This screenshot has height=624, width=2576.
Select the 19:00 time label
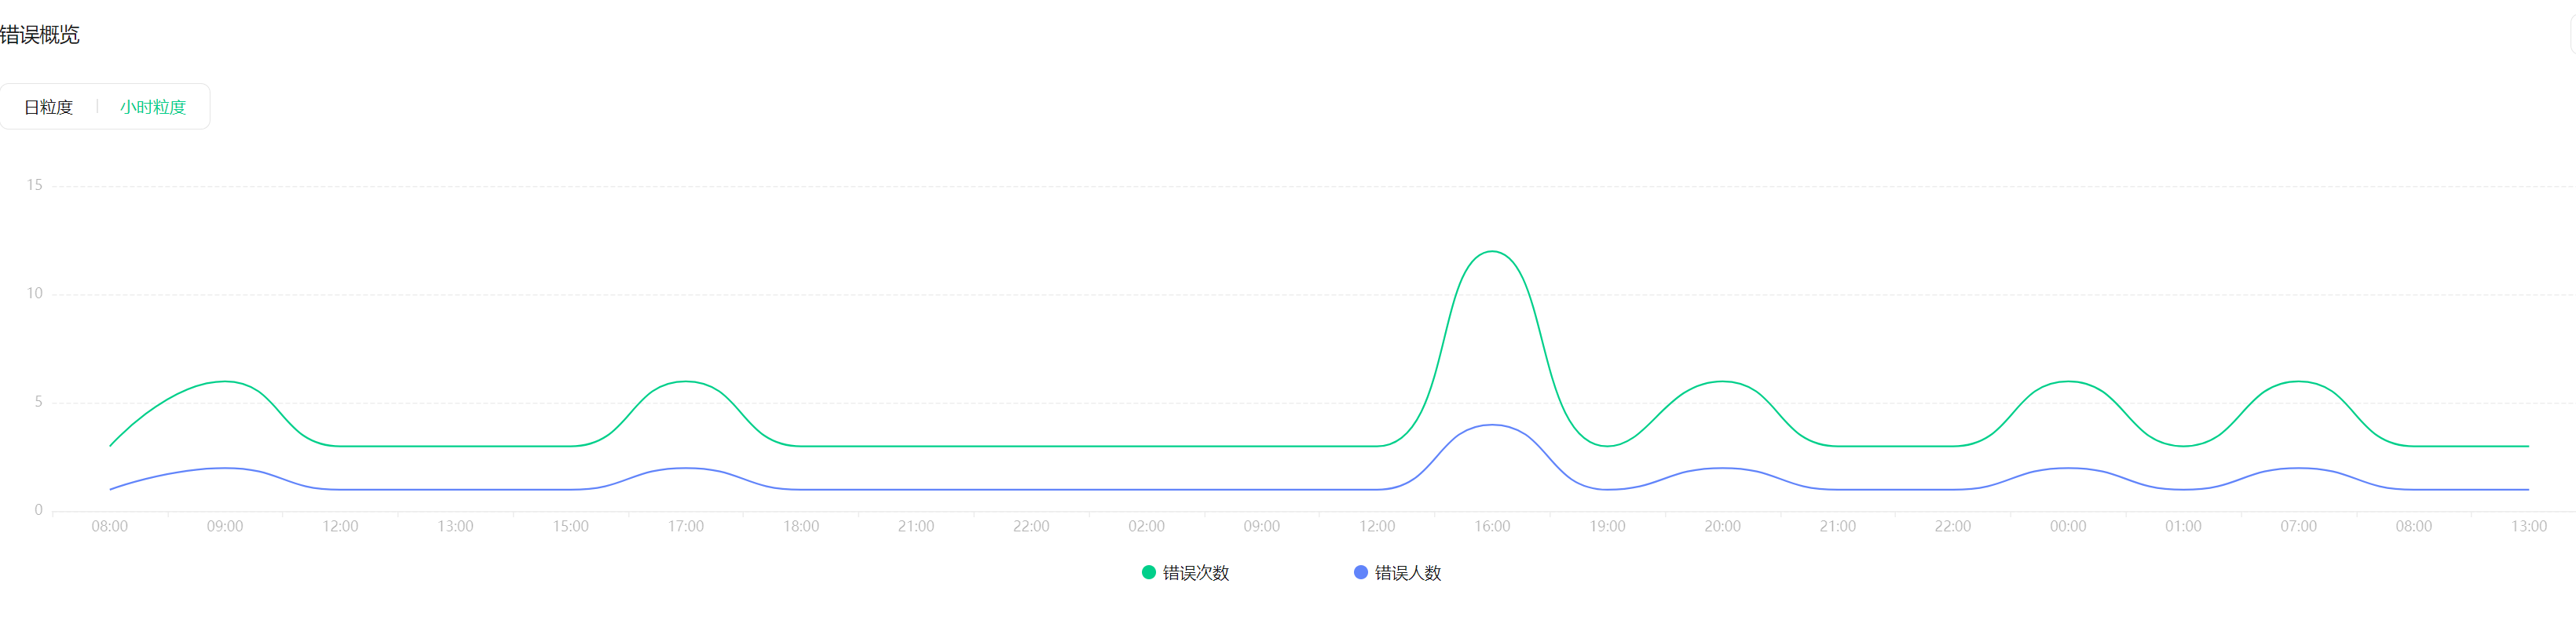[1608, 527]
